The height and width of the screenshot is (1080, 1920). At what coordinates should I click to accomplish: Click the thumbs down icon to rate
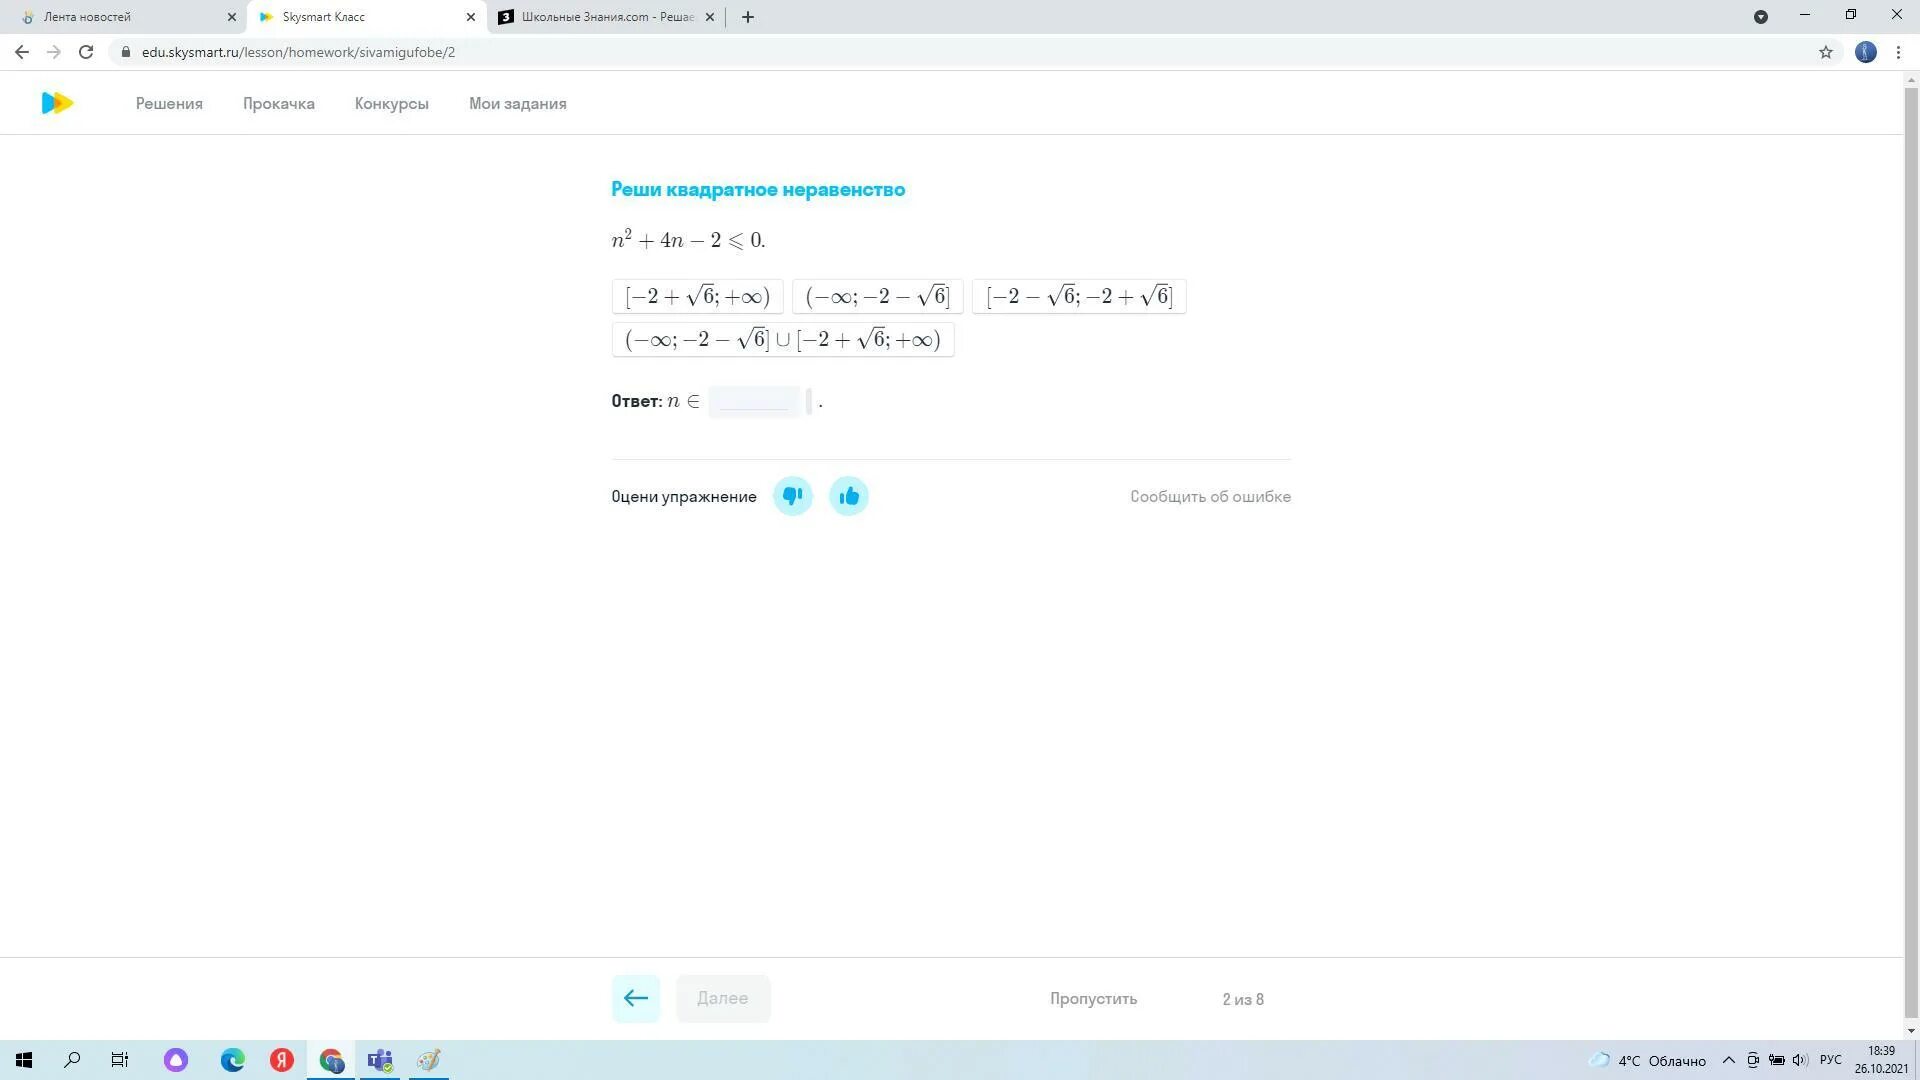tap(791, 496)
